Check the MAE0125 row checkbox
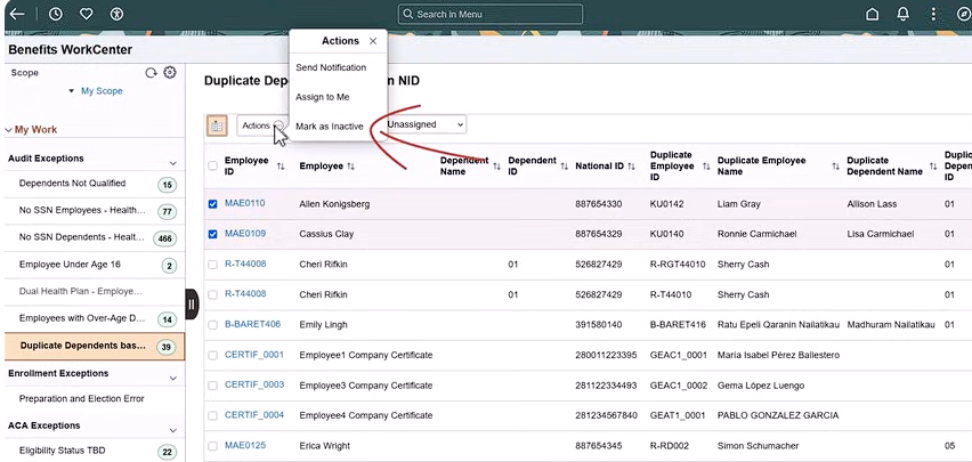Screen dimensions: 972x462 213,446
